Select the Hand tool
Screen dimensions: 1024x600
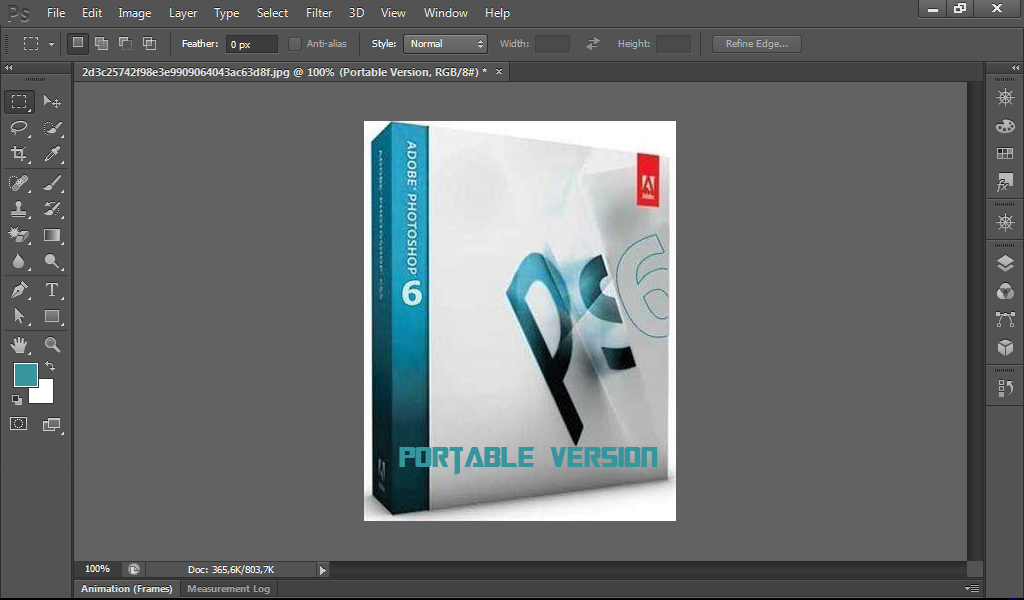pyautogui.click(x=19, y=344)
